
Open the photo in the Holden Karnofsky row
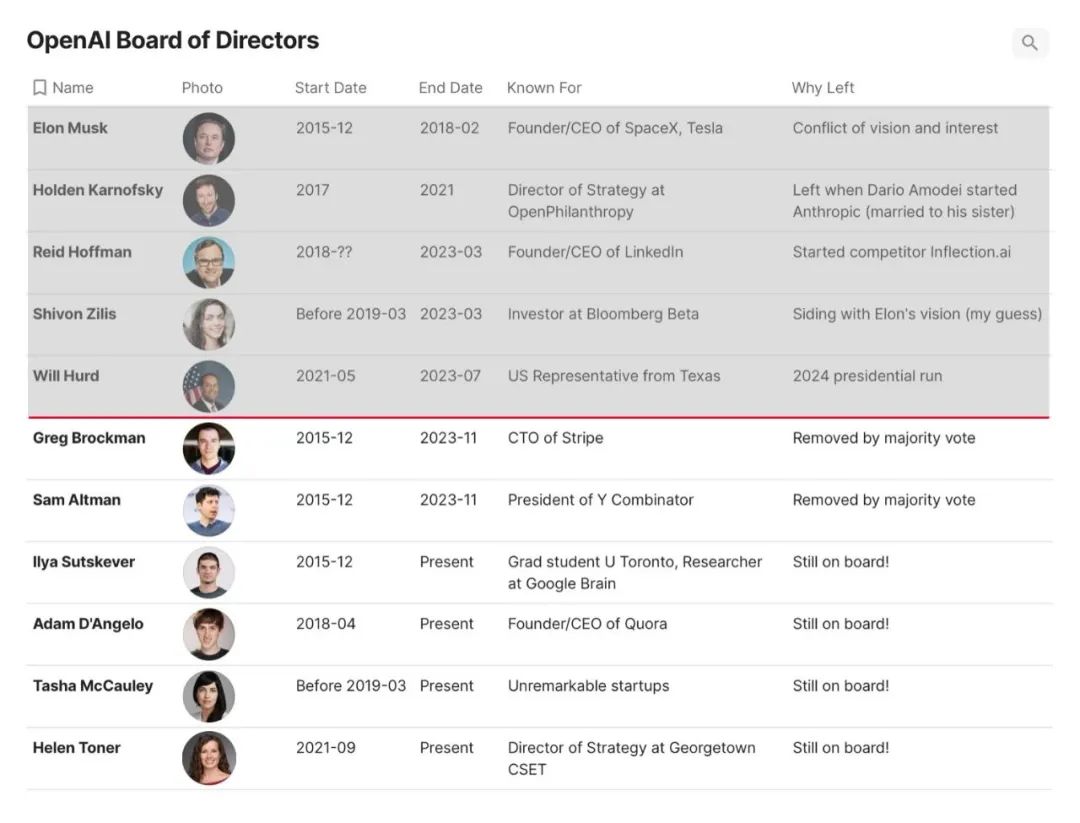[209, 201]
